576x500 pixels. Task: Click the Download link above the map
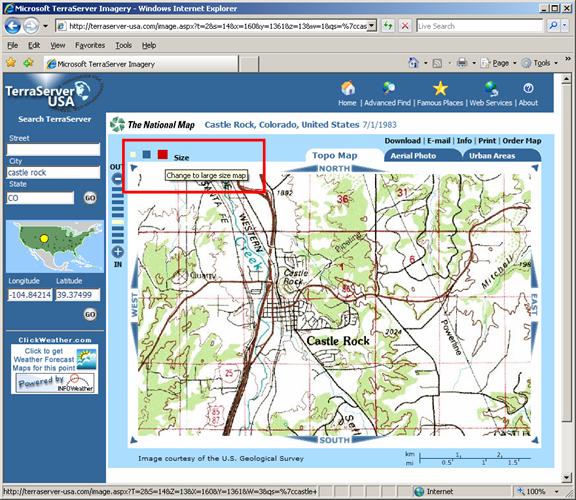pyautogui.click(x=403, y=141)
